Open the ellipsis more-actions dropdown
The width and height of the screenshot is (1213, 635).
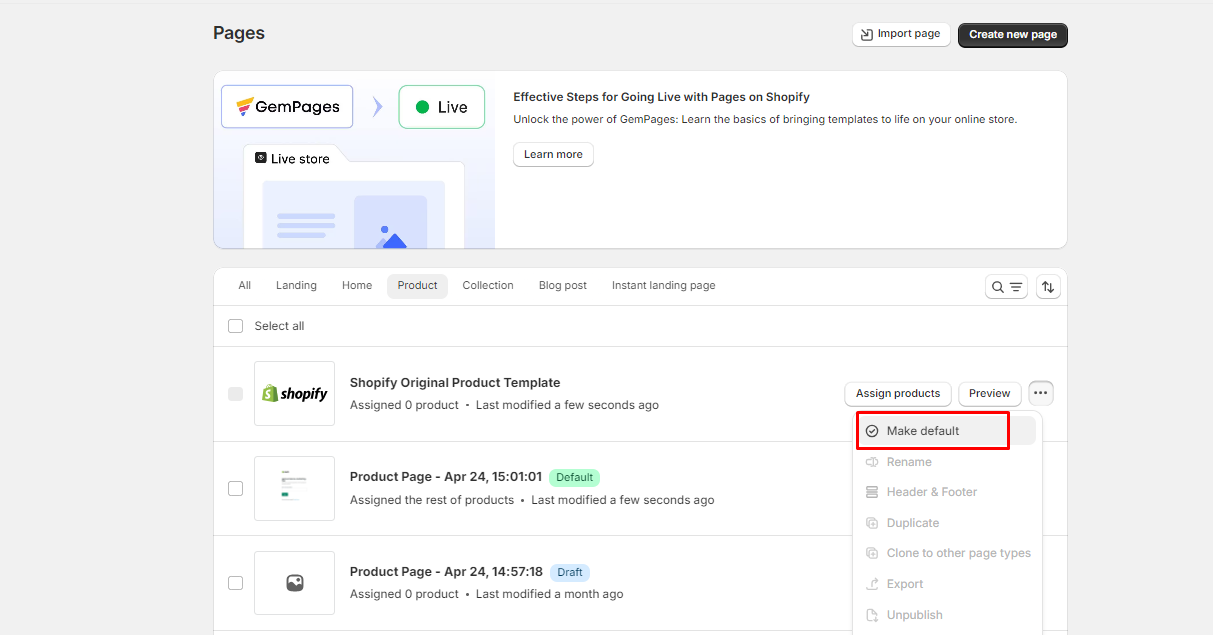(1040, 393)
